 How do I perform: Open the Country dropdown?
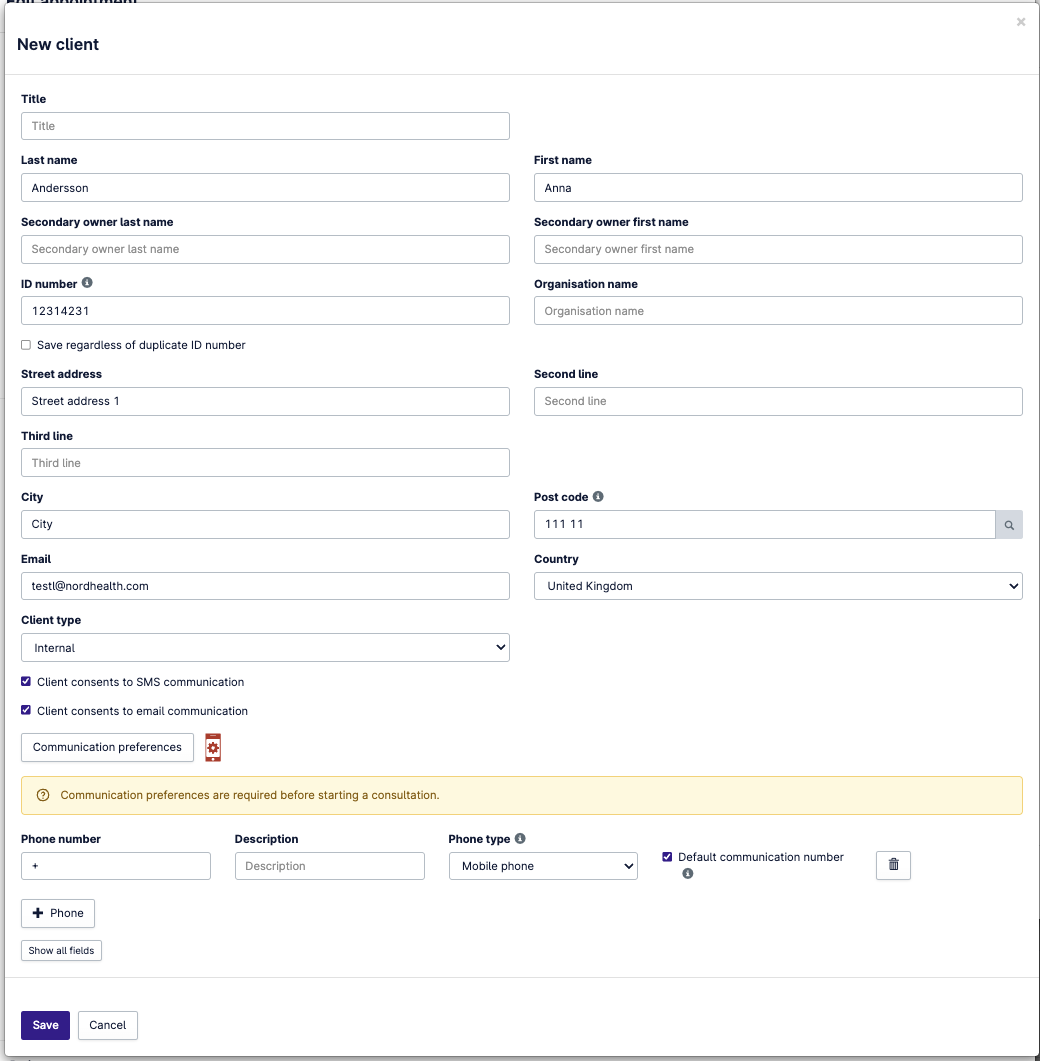(778, 586)
